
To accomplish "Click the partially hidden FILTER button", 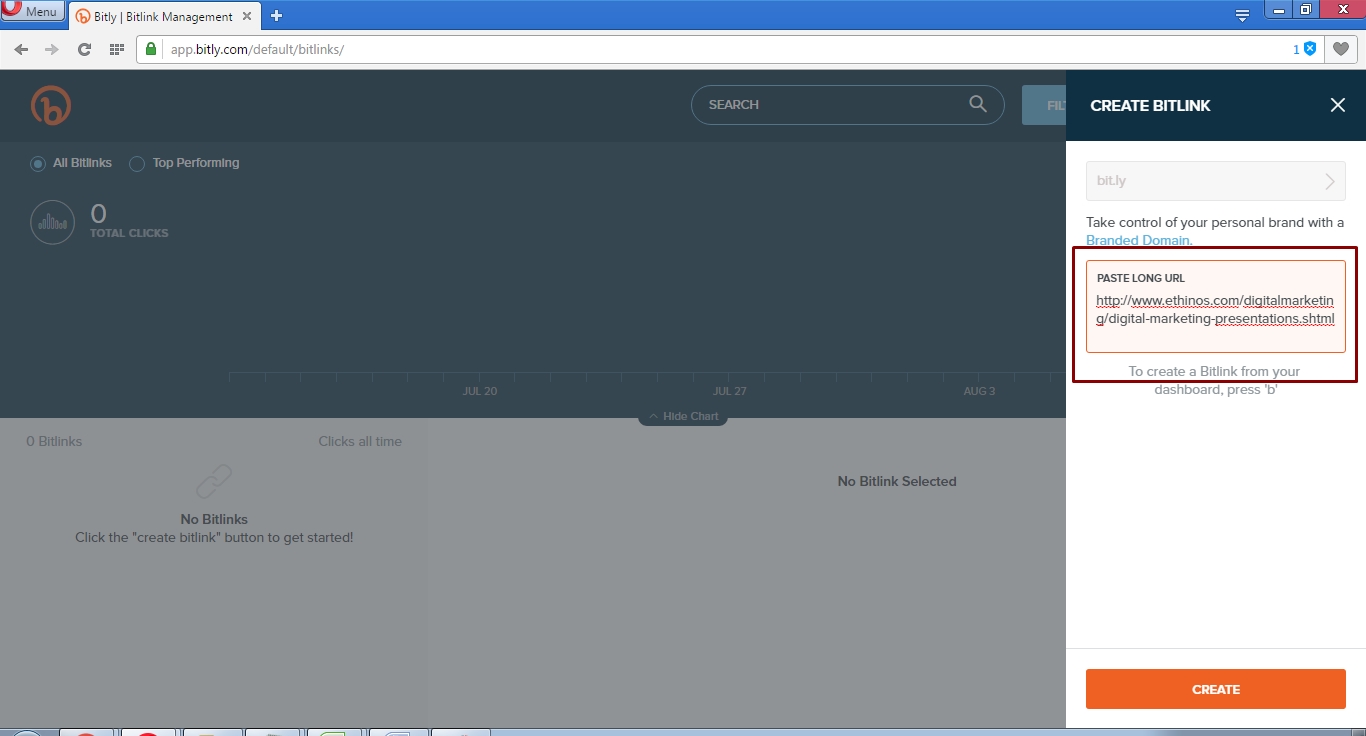I will point(1044,105).
